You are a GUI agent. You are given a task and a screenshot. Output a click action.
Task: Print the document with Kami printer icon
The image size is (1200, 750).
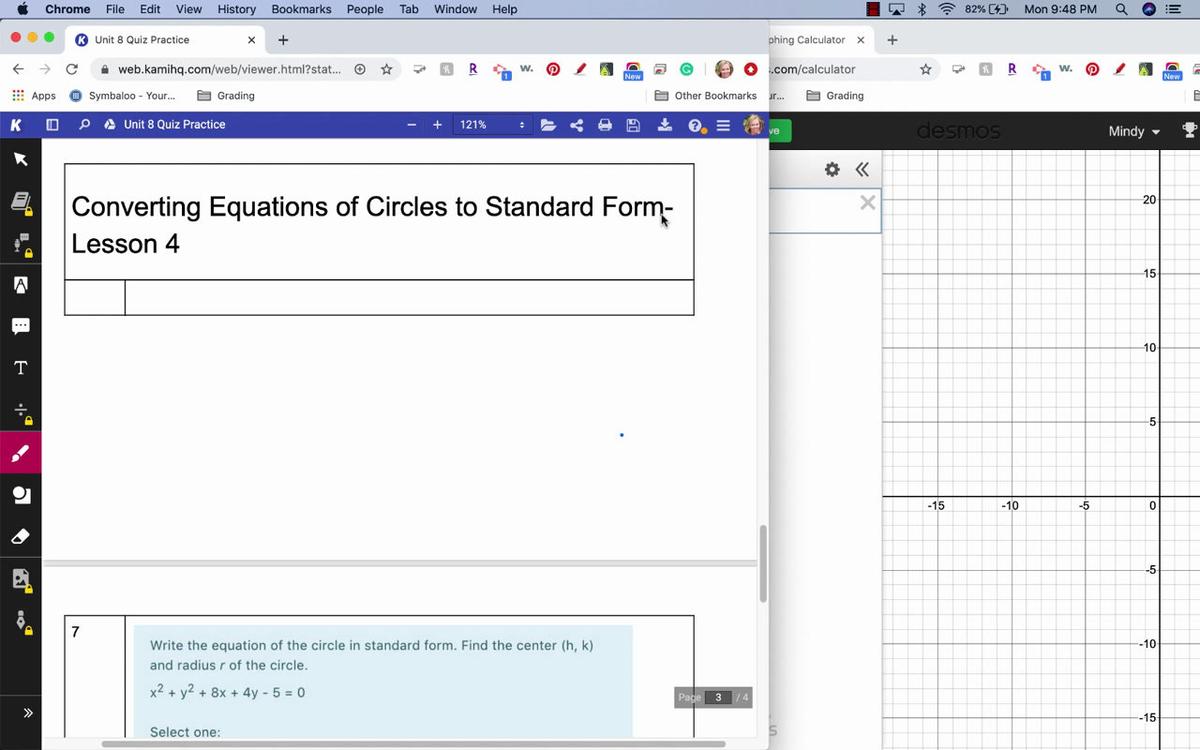[605, 125]
